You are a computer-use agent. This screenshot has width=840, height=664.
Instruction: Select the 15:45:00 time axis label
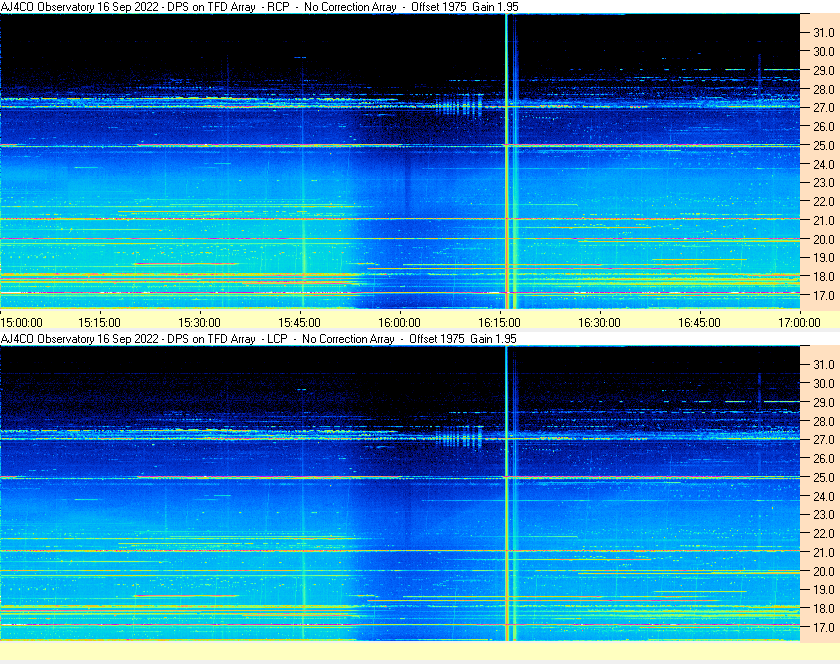click(x=299, y=323)
